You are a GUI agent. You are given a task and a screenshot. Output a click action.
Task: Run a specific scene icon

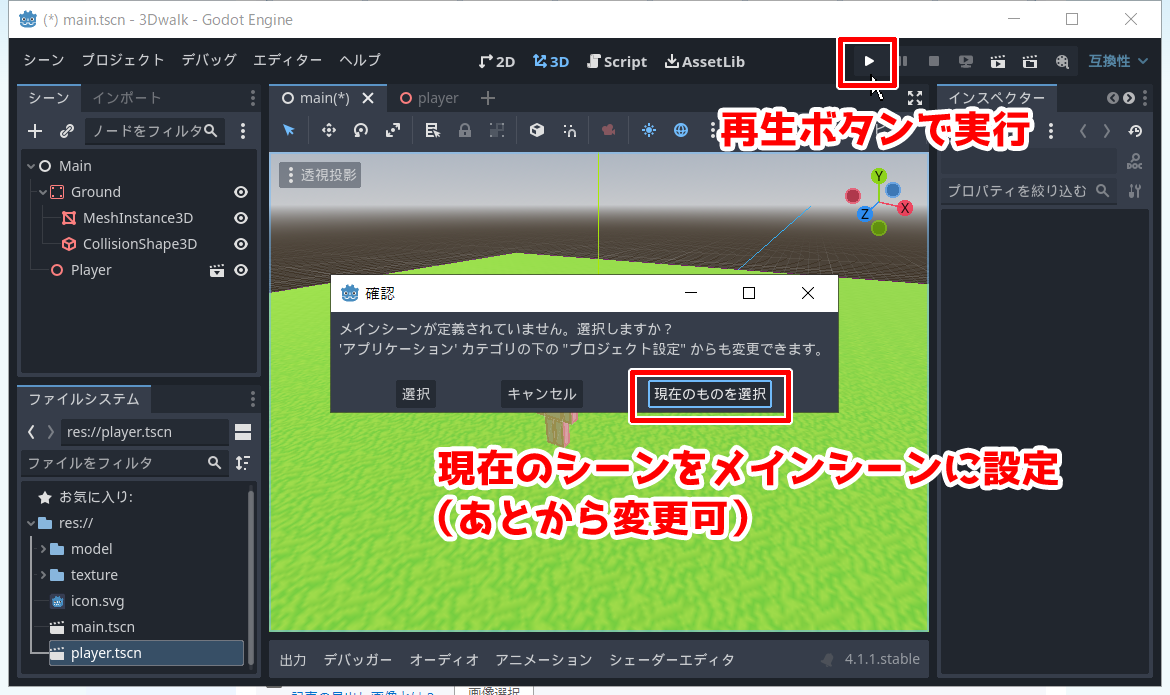pos(1030,61)
